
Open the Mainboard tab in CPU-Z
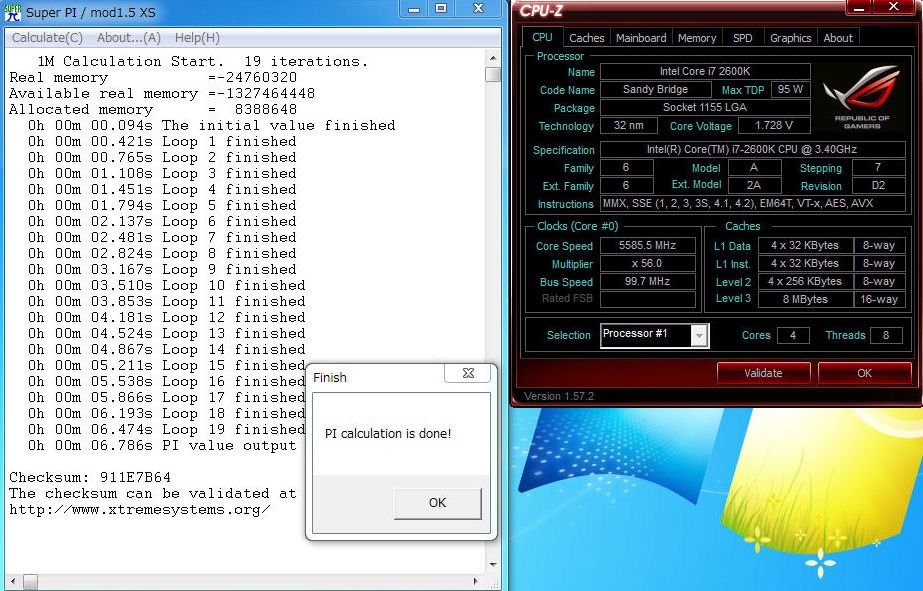(641, 38)
